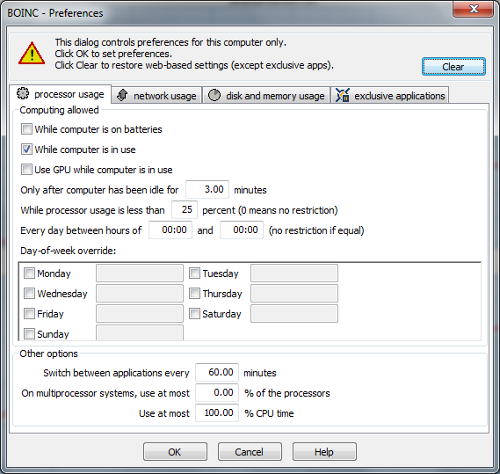The height and width of the screenshot is (474, 500).
Task: Click the CPU time field showing 100.00
Action: (217, 413)
